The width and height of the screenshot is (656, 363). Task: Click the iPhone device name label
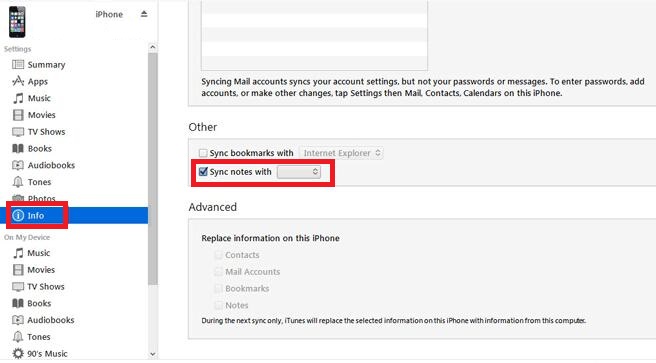[109, 14]
